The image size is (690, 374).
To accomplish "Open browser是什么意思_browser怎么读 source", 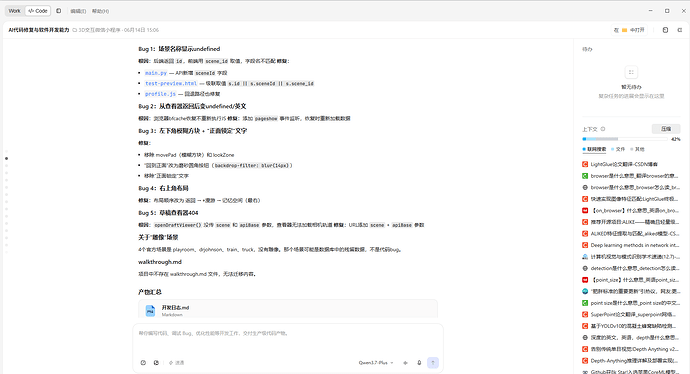I will 631,187.
